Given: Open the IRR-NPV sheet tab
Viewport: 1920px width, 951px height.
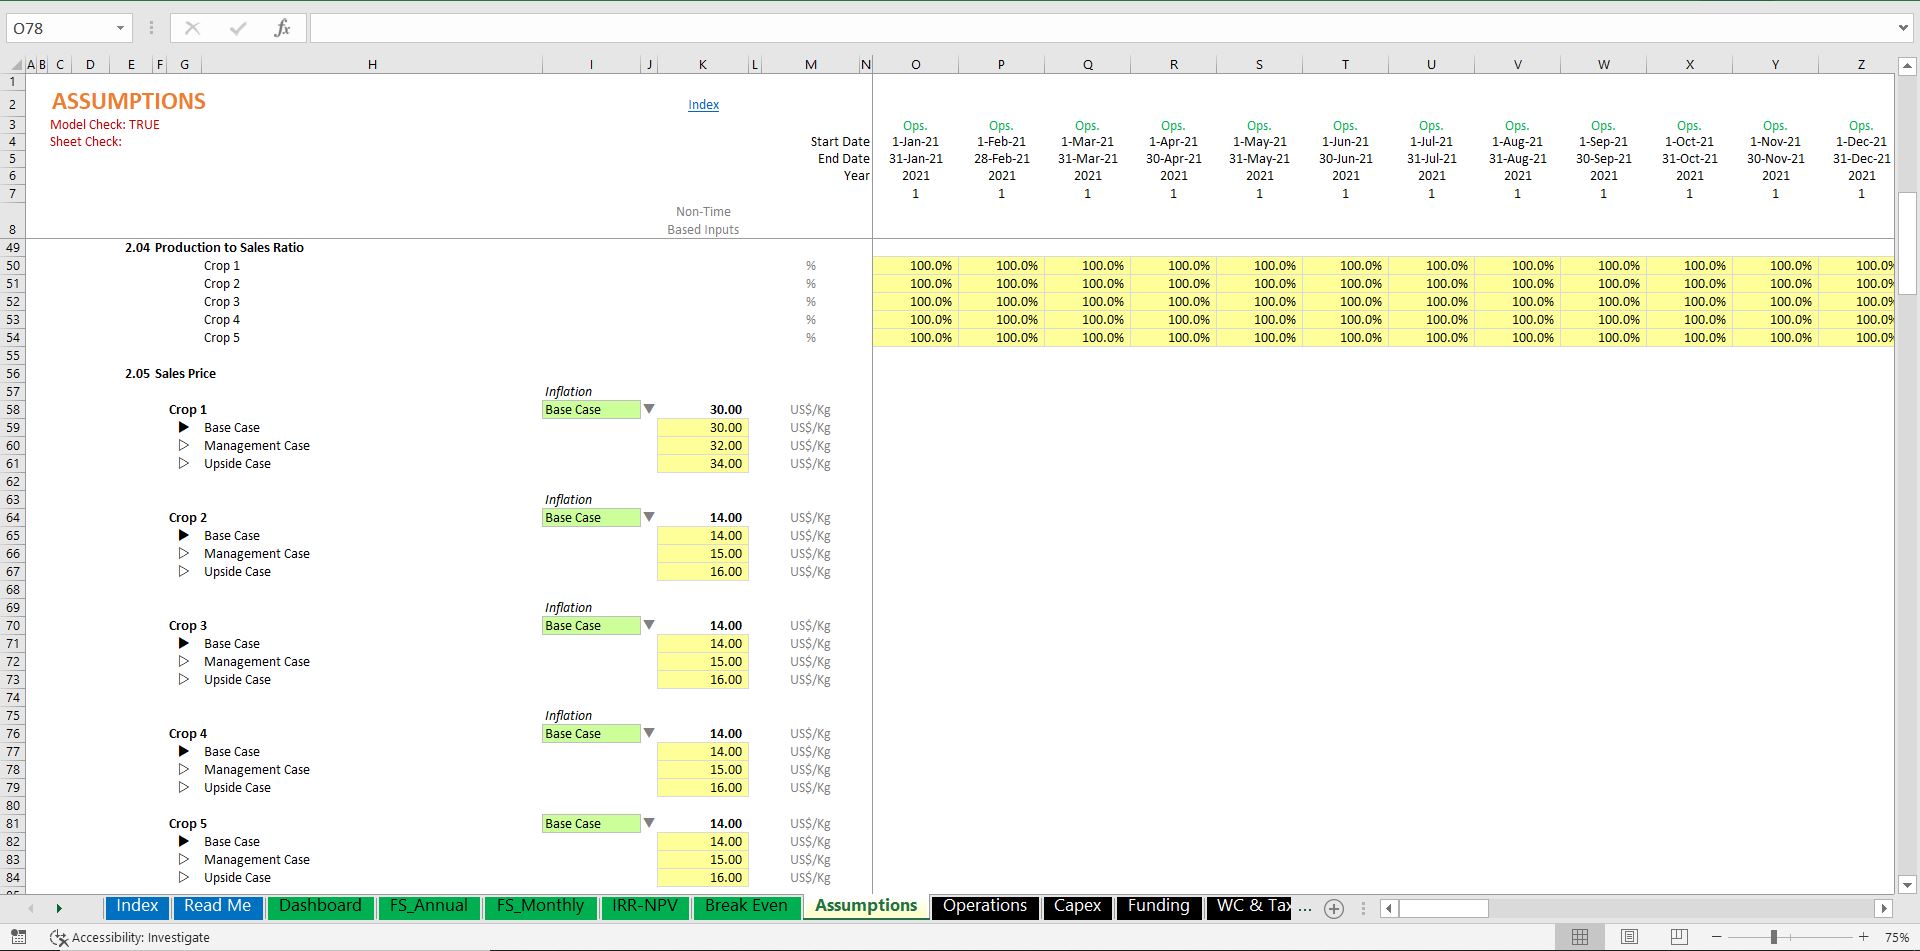Looking at the screenshot, I should click(645, 906).
